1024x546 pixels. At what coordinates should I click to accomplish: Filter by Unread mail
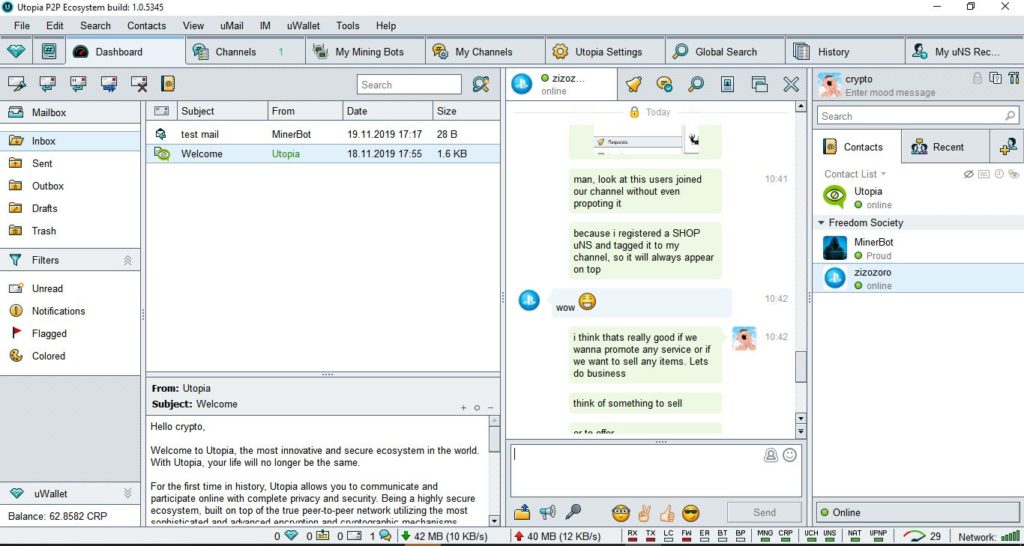70,289
